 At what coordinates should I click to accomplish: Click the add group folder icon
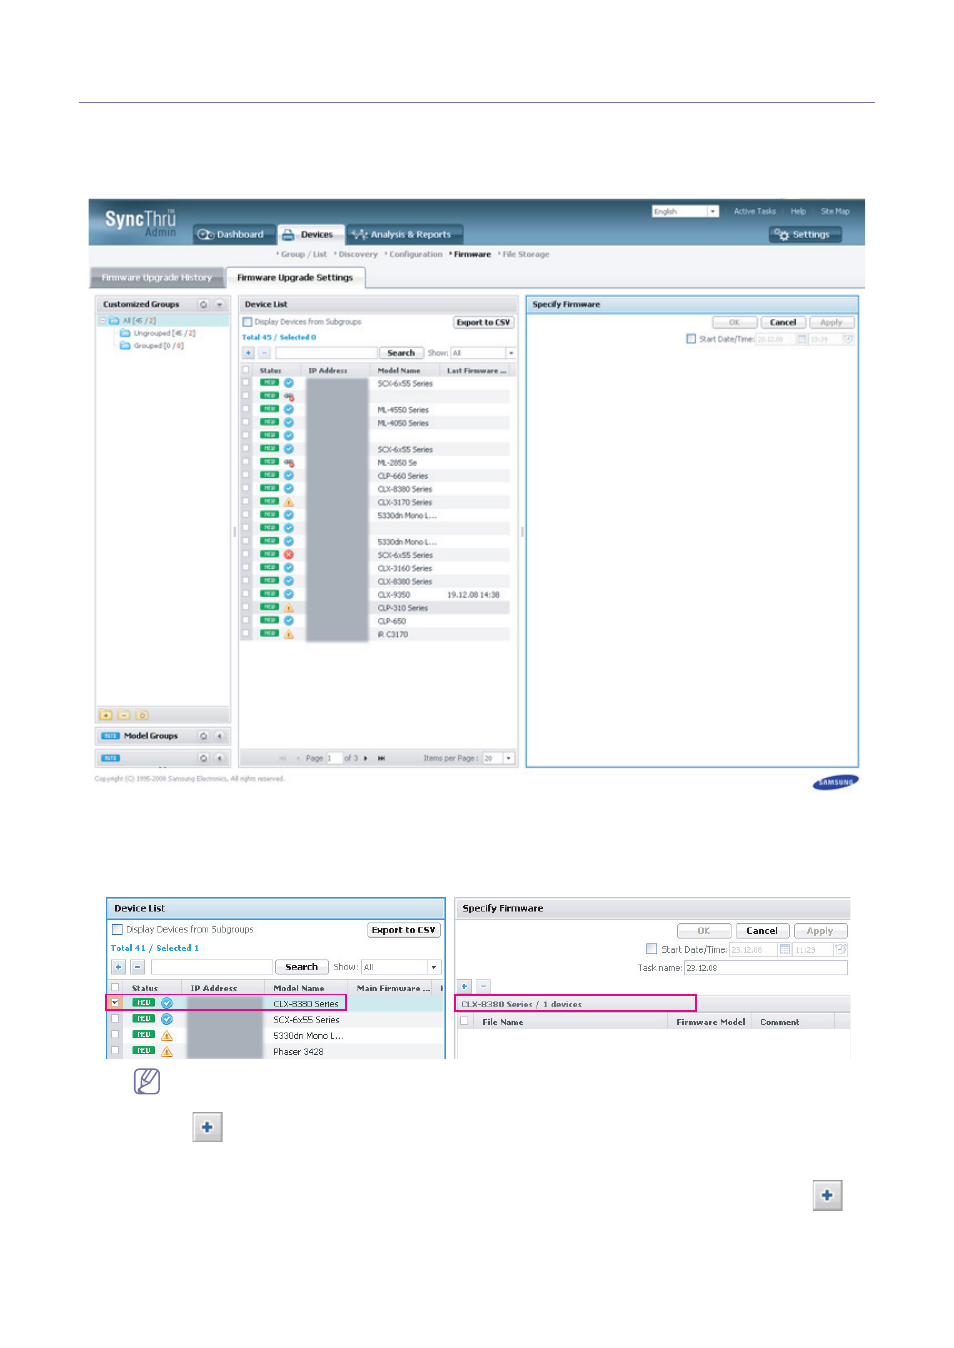pyautogui.click(x=106, y=715)
